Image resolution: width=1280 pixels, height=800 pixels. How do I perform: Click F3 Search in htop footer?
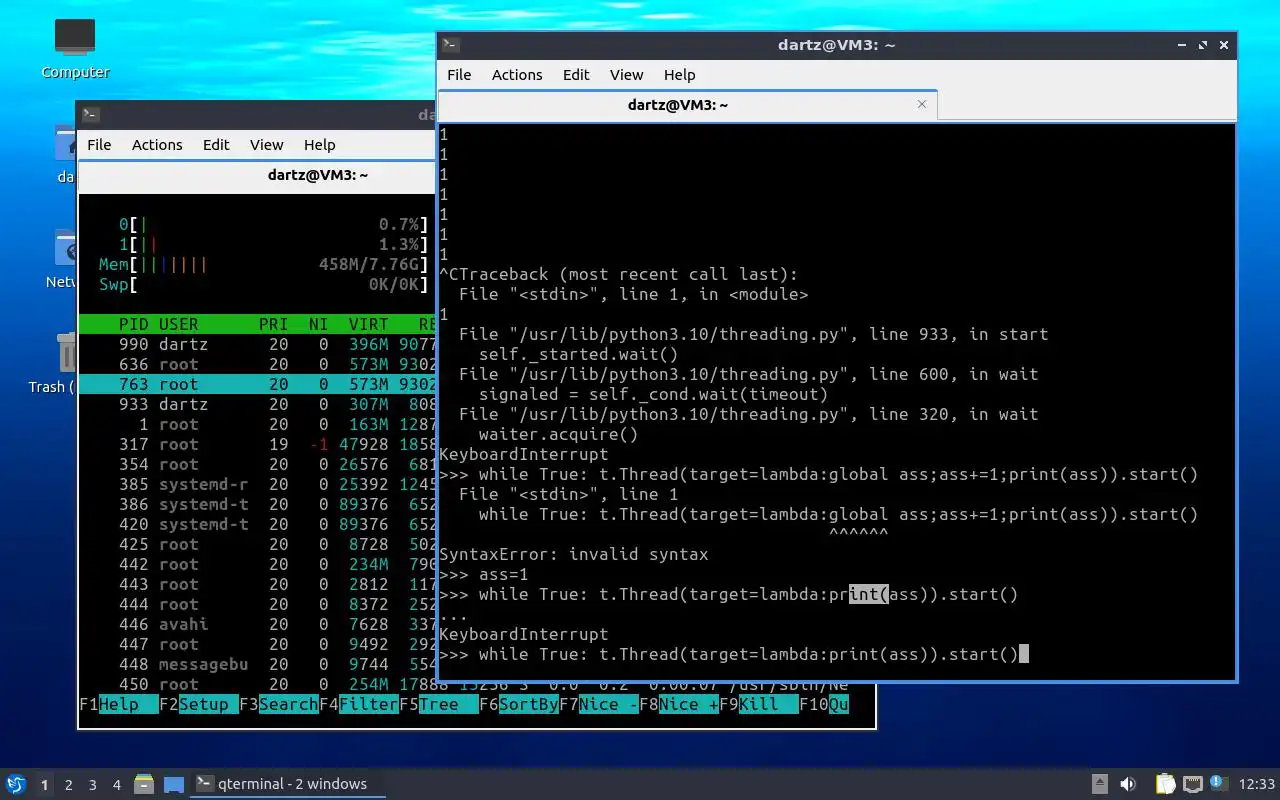(x=279, y=704)
